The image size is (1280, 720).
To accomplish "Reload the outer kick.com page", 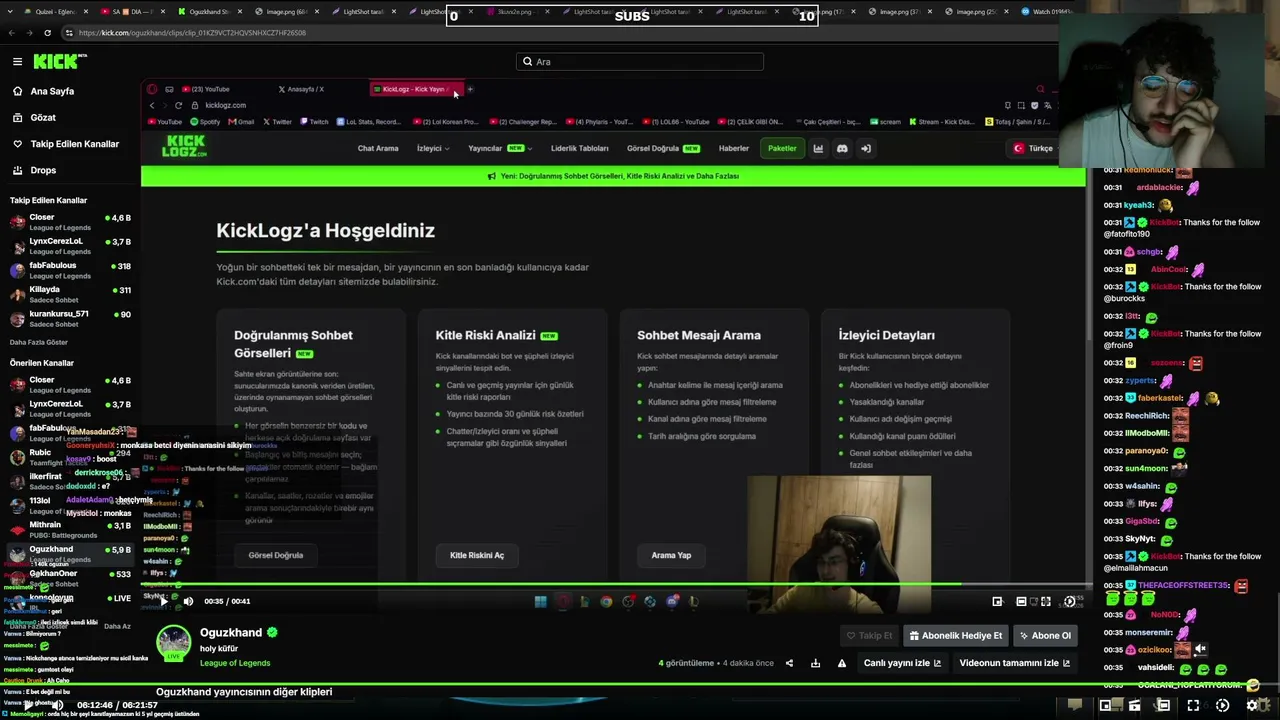I will tap(45, 32).
